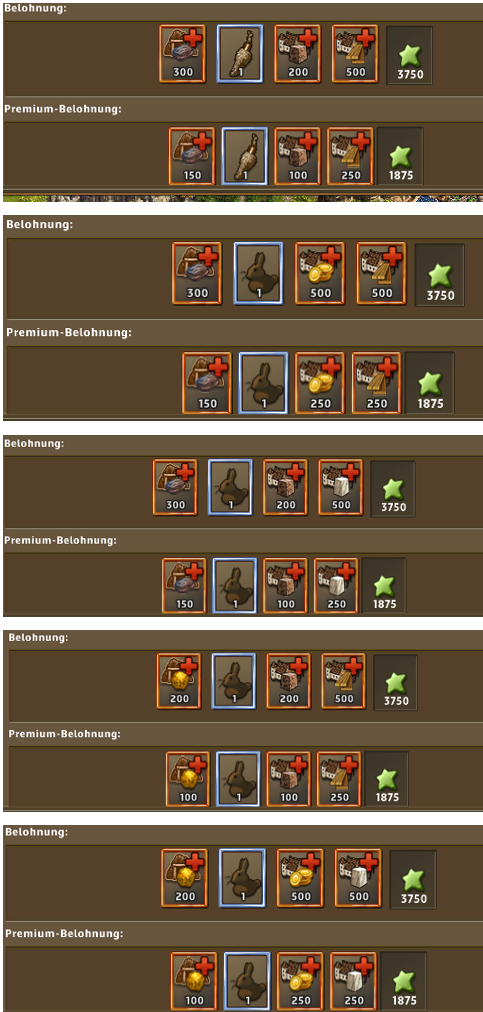This screenshot has height=1012, width=483.
Task: Select the rabbit between 300 ore and 500 coins
Action: 258,273
